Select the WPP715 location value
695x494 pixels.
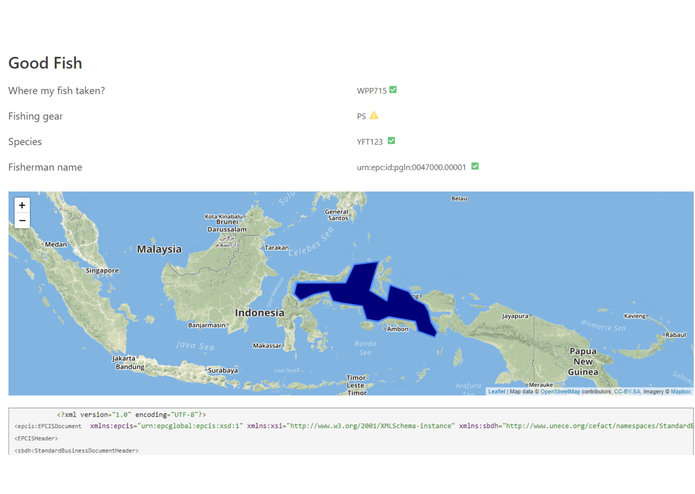tap(371, 91)
